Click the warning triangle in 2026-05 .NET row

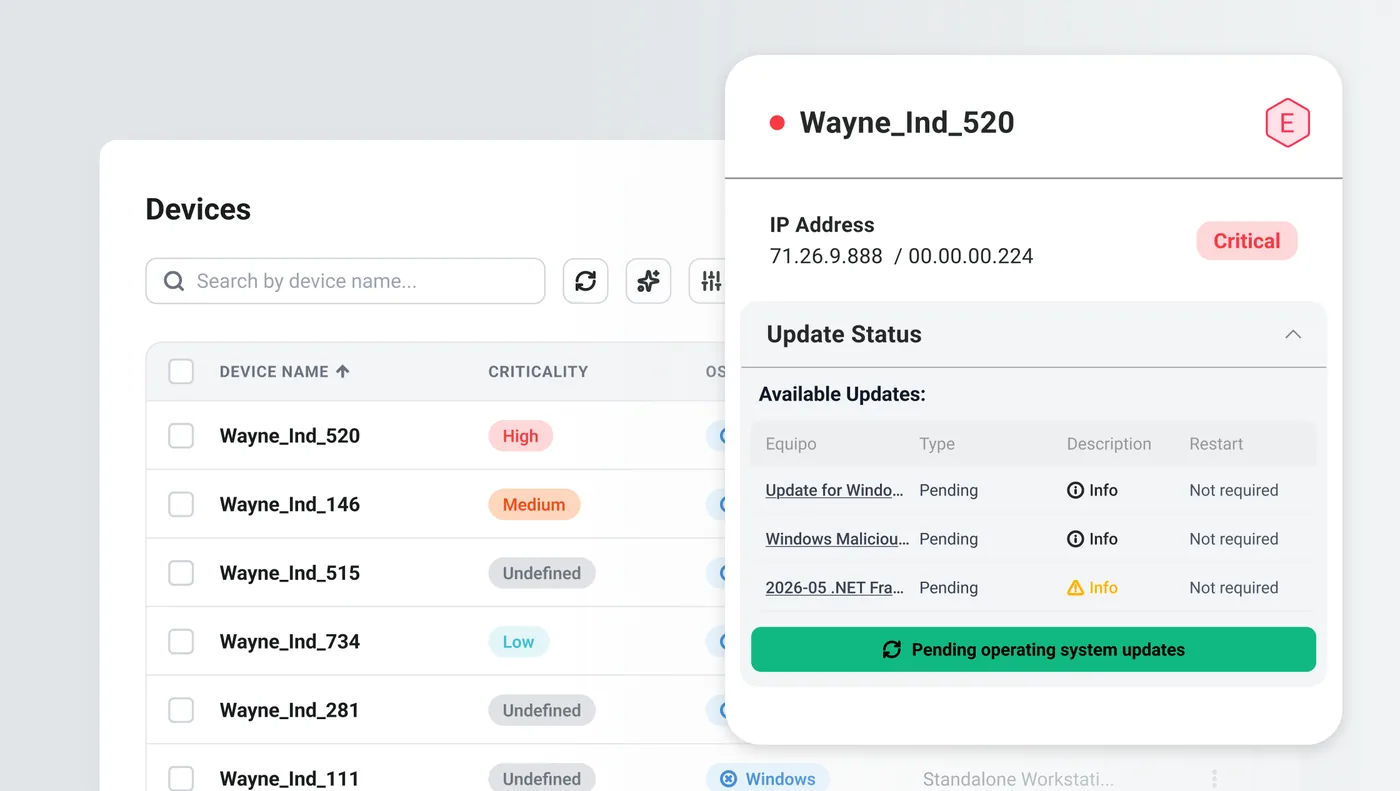[1075, 588]
